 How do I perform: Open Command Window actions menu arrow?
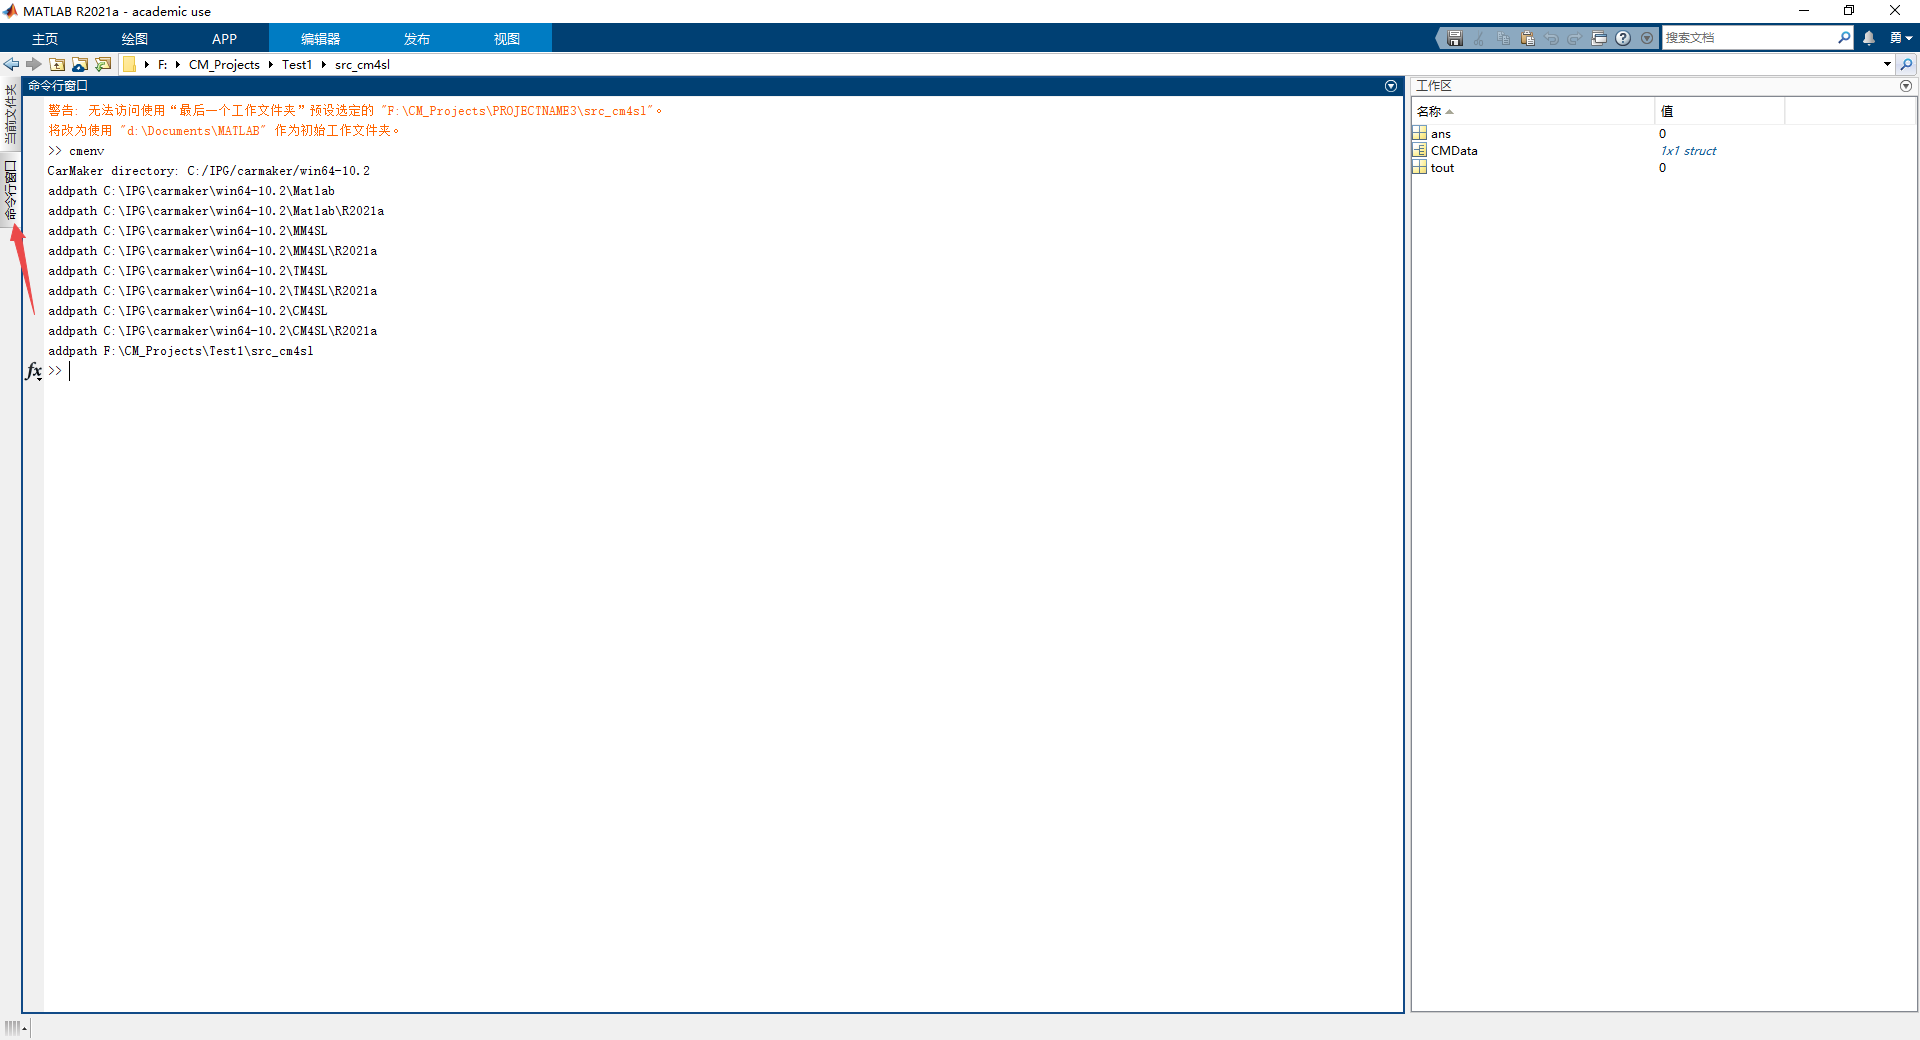tap(1391, 86)
